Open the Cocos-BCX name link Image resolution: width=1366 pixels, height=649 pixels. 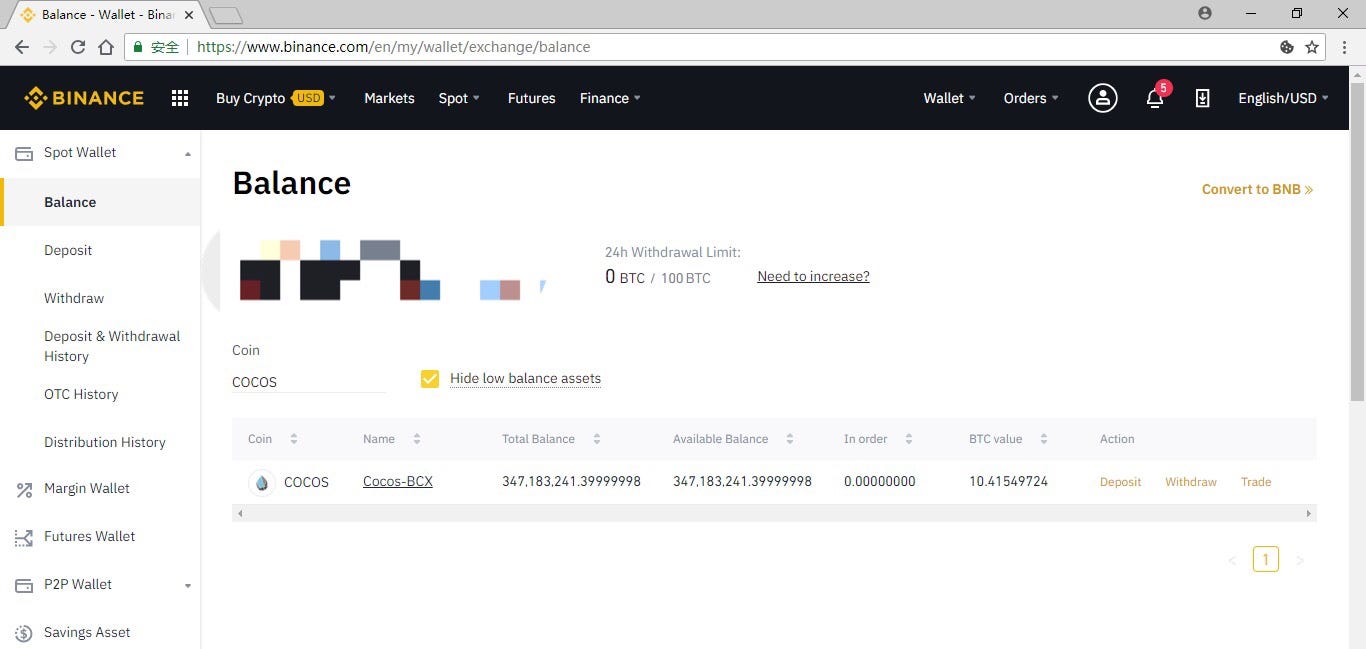click(398, 481)
